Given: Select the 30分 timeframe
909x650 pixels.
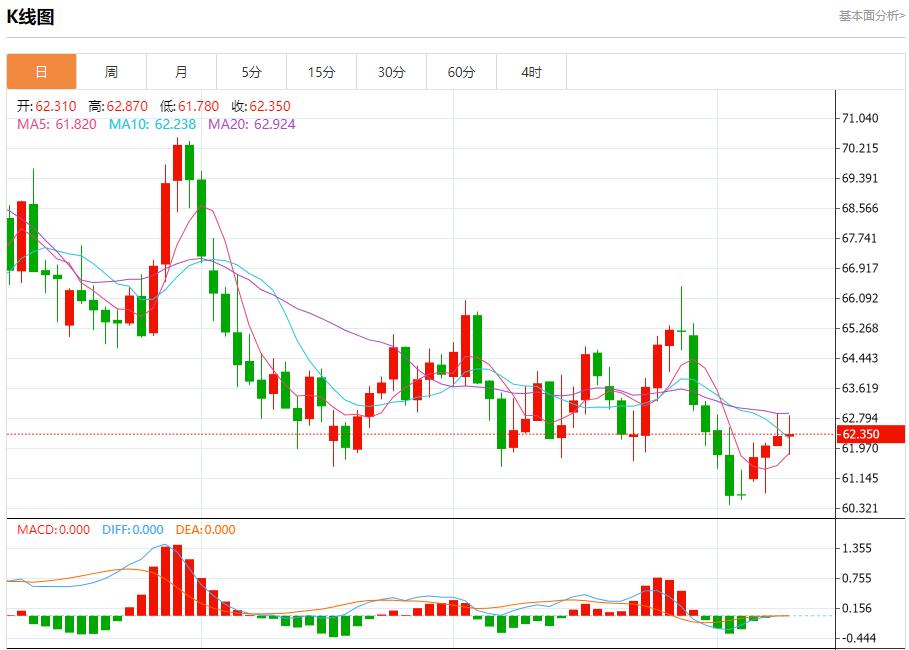Looking at the screenshot, I should point(391,71).
